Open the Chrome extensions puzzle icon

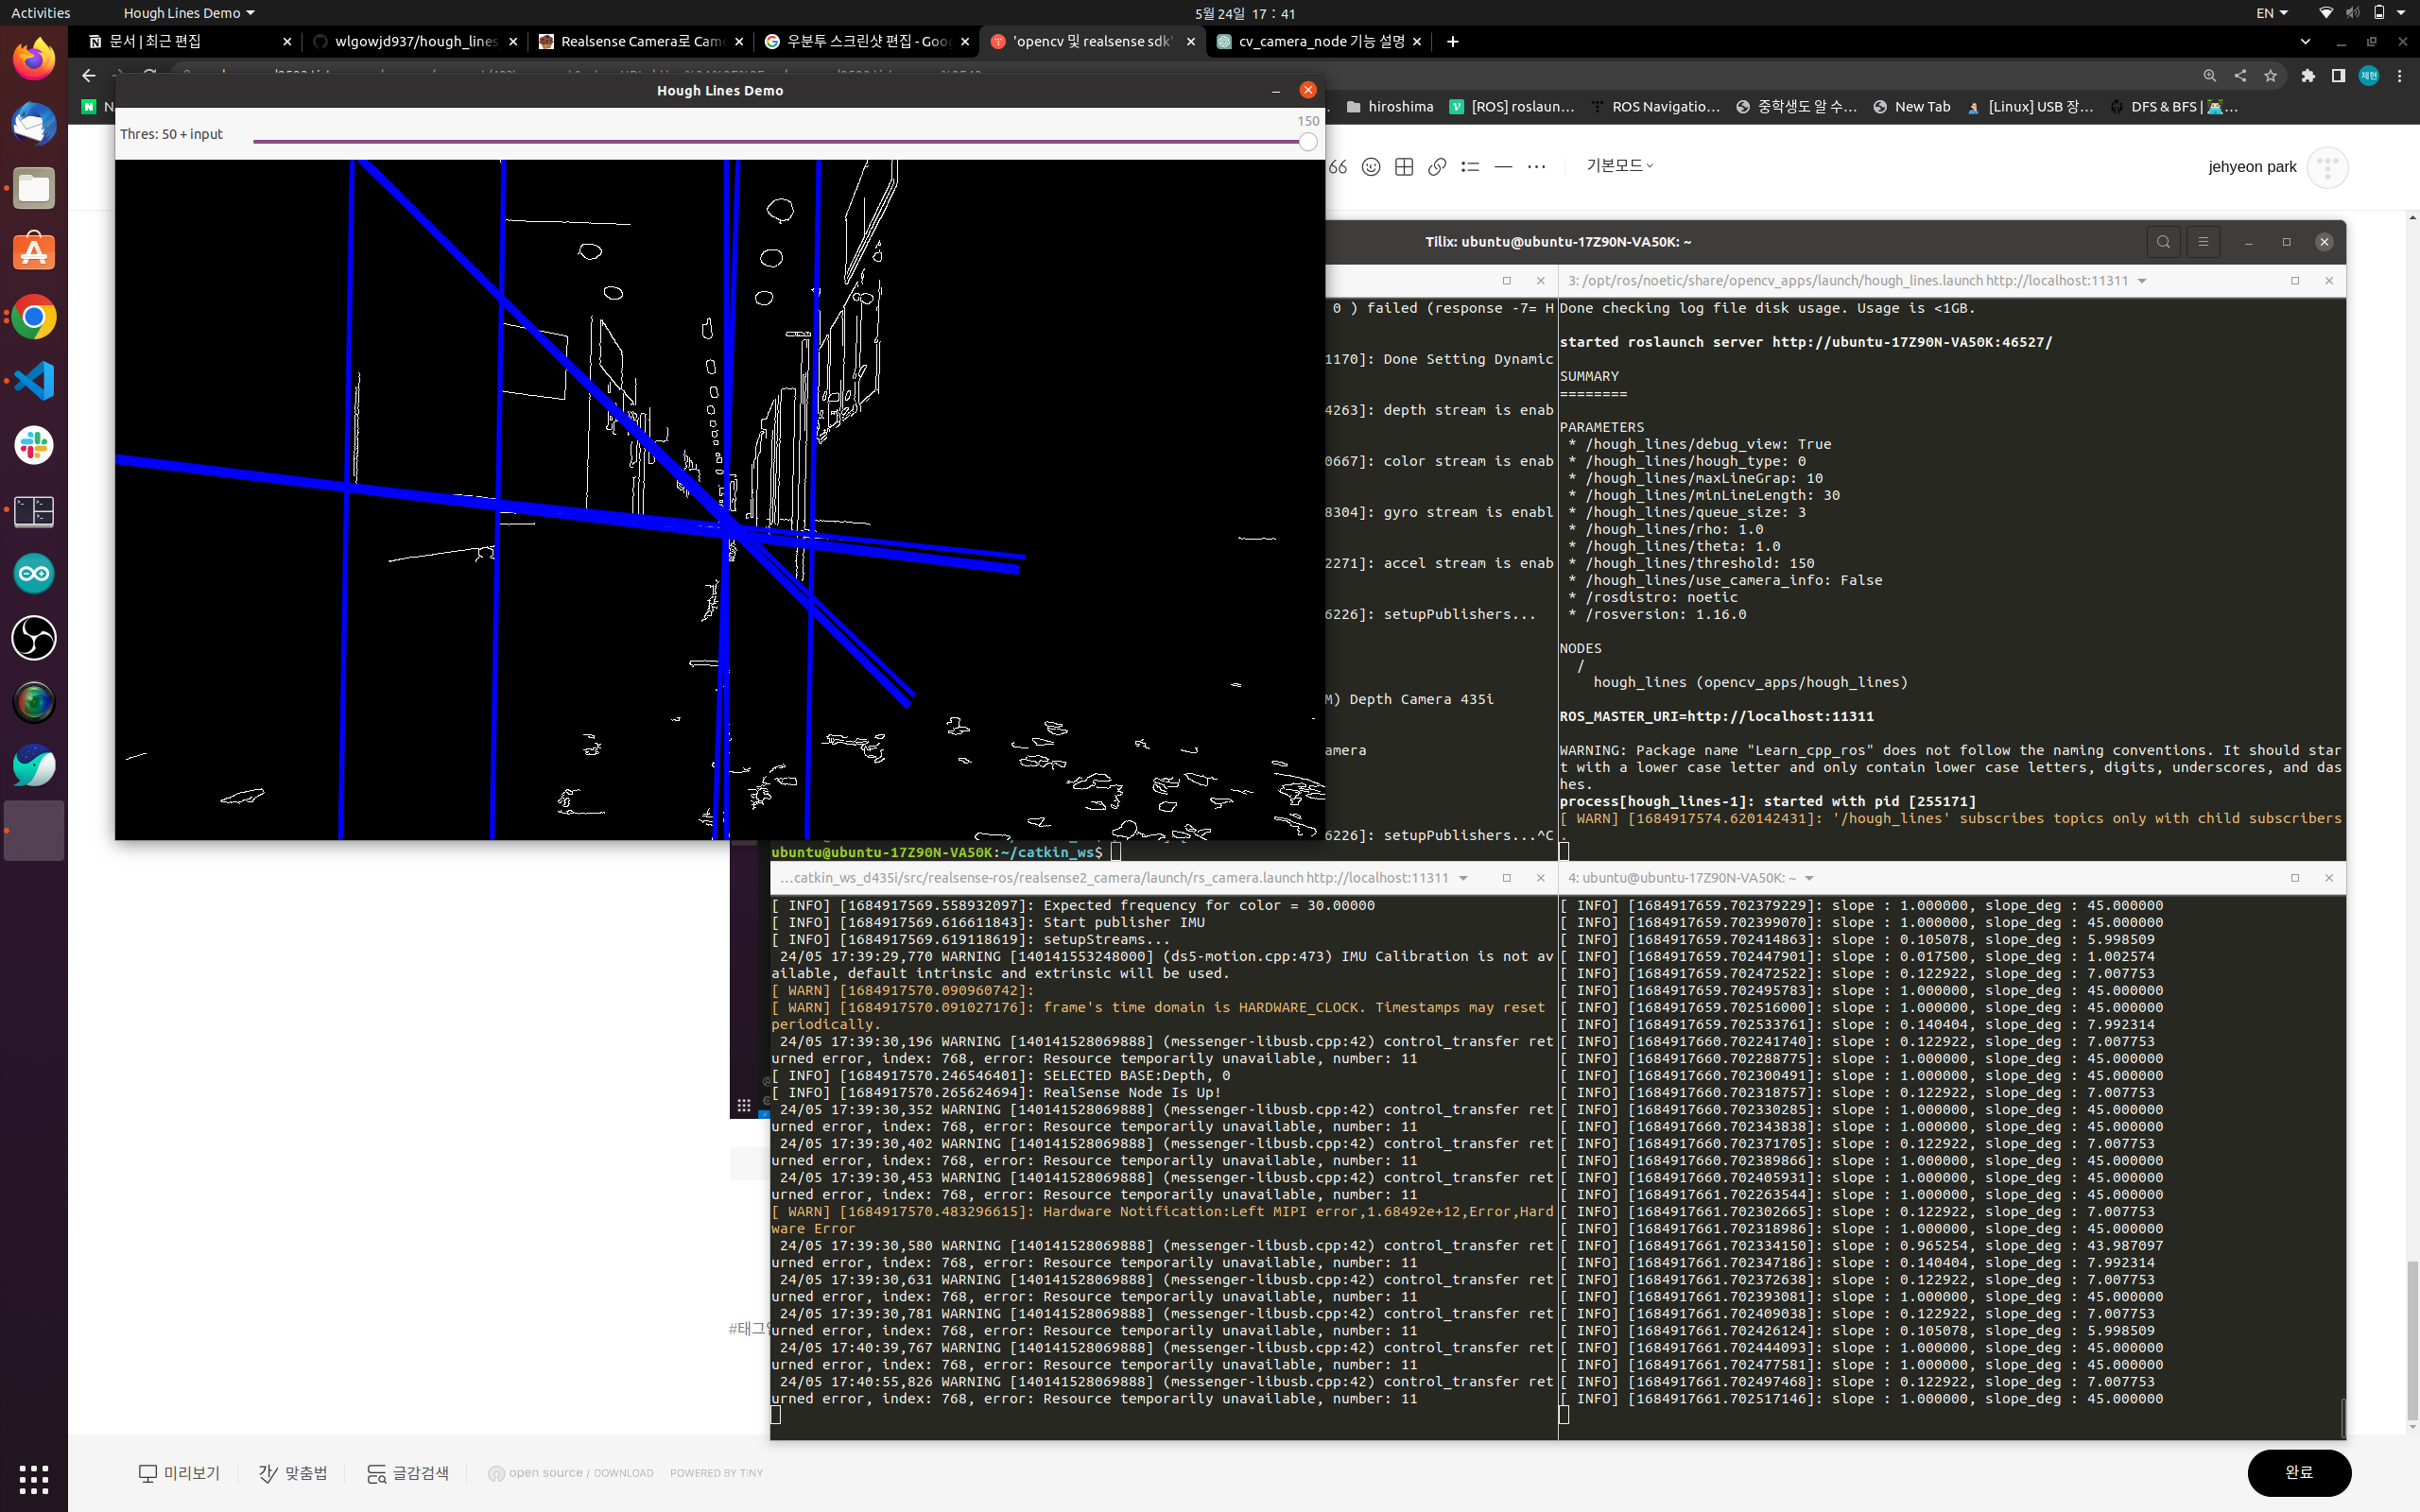click(x=2308, y=76)
